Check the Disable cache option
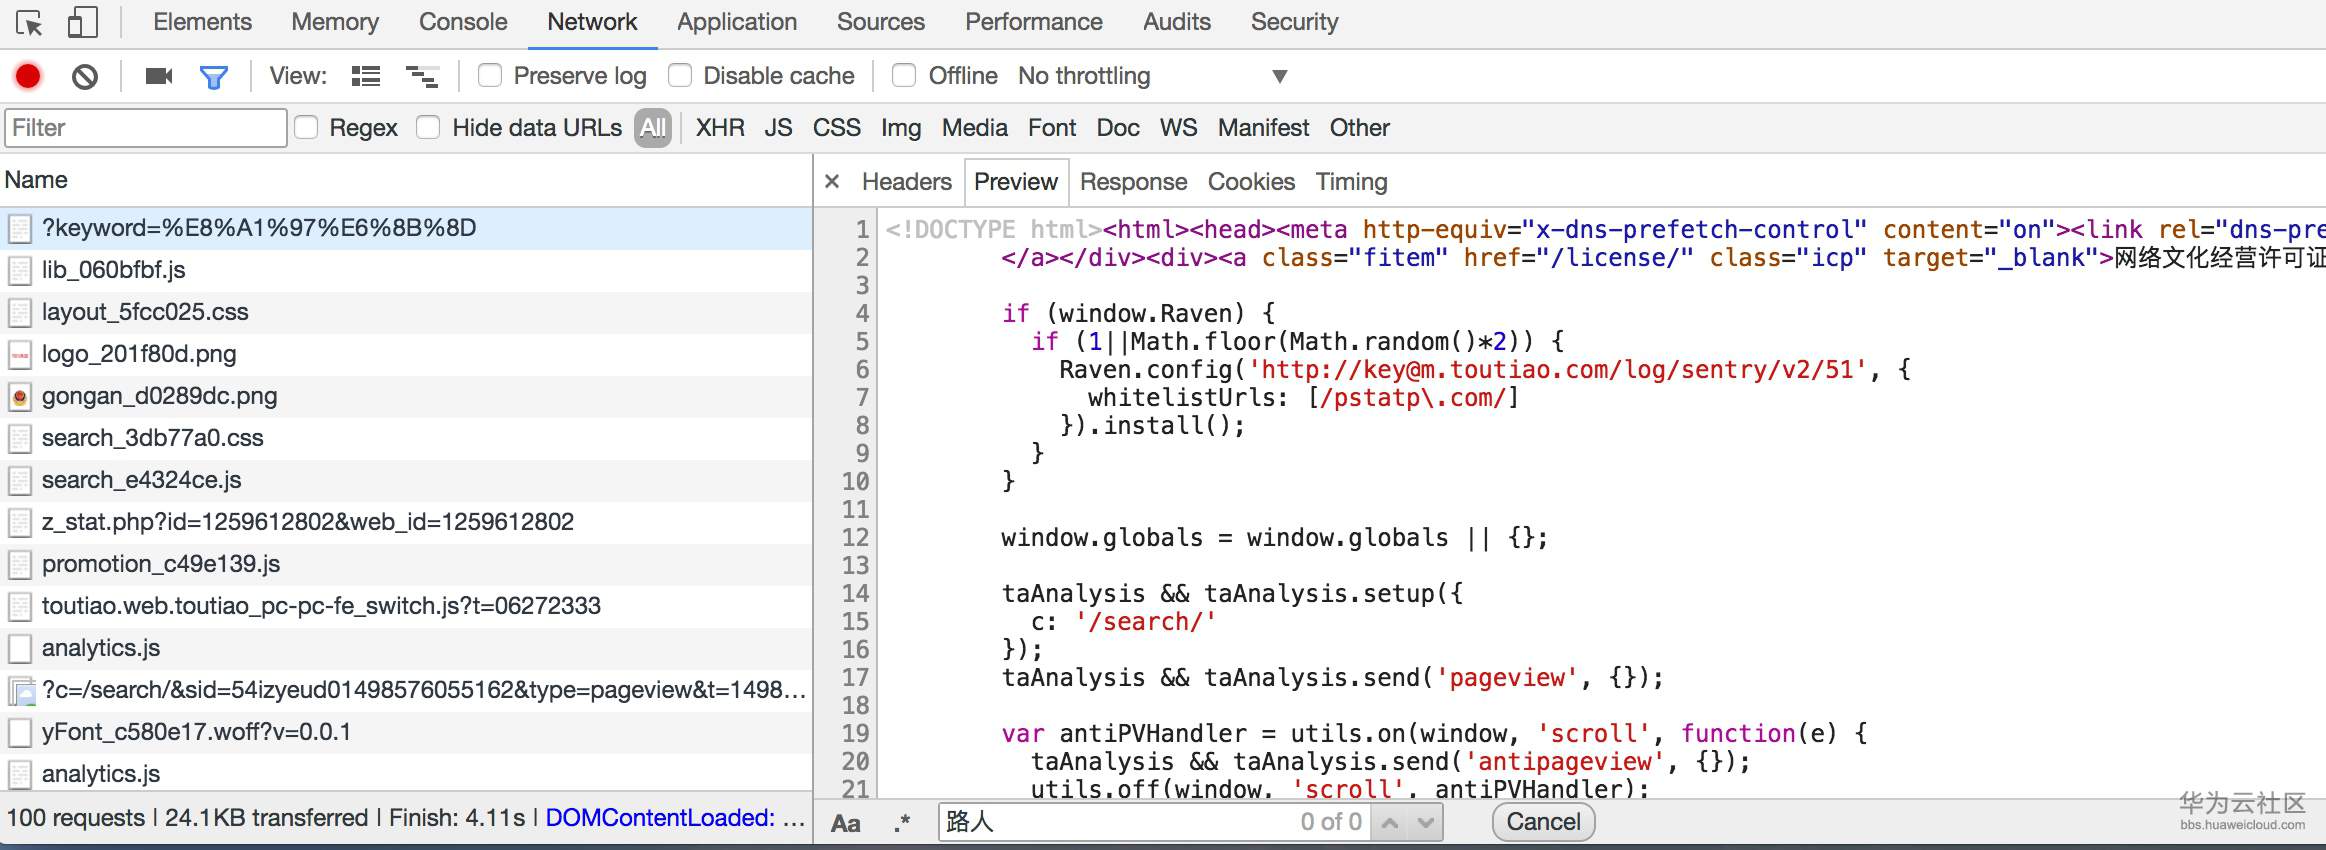2326x850 pixels. pos(680,76)
